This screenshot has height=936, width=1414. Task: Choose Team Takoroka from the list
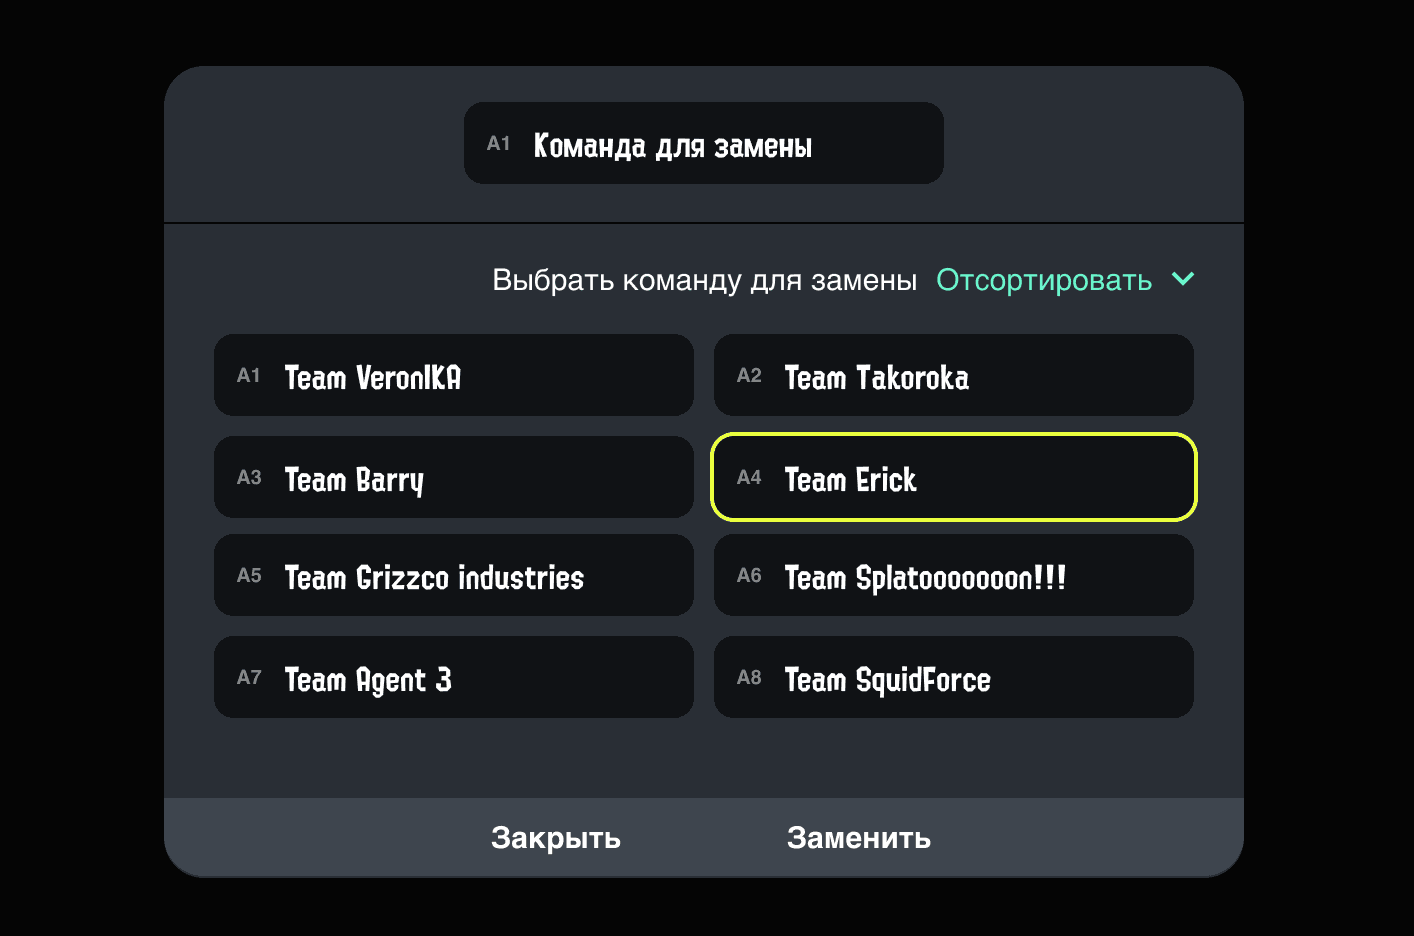coord(954,375)
